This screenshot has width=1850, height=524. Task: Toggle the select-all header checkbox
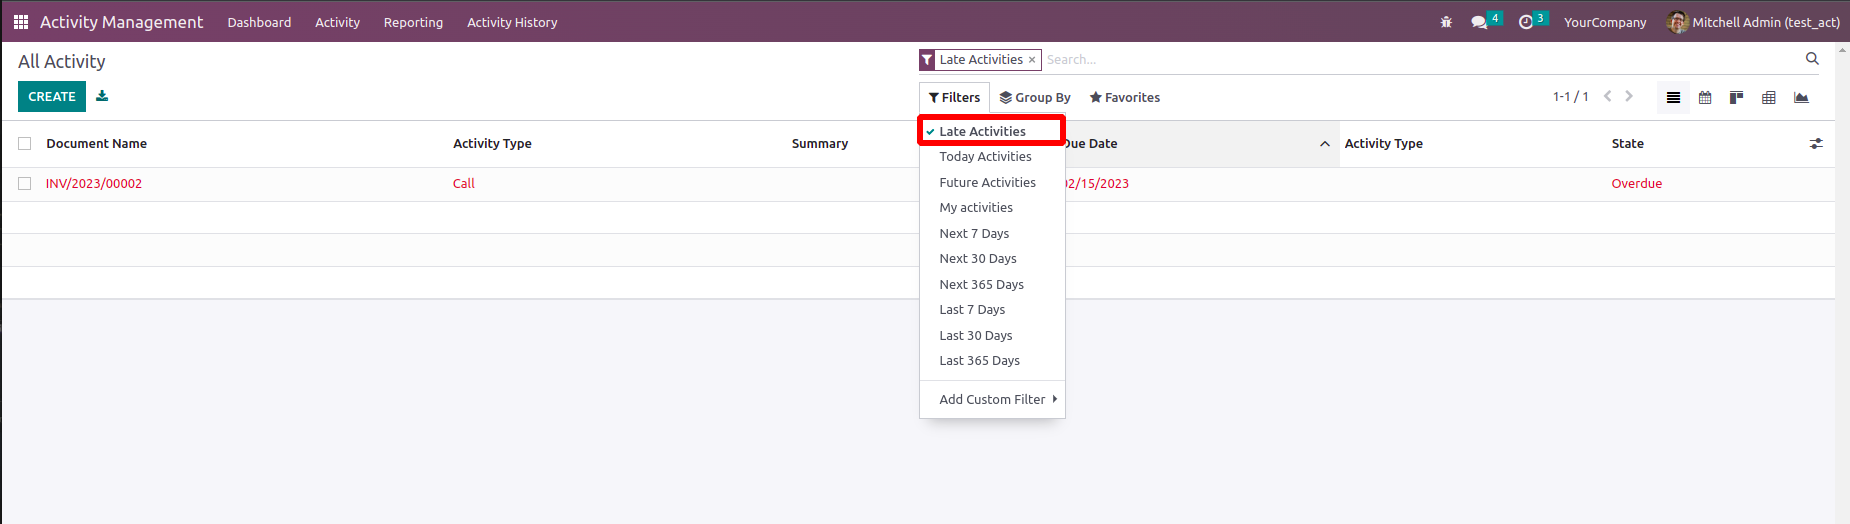click(25, 144)
